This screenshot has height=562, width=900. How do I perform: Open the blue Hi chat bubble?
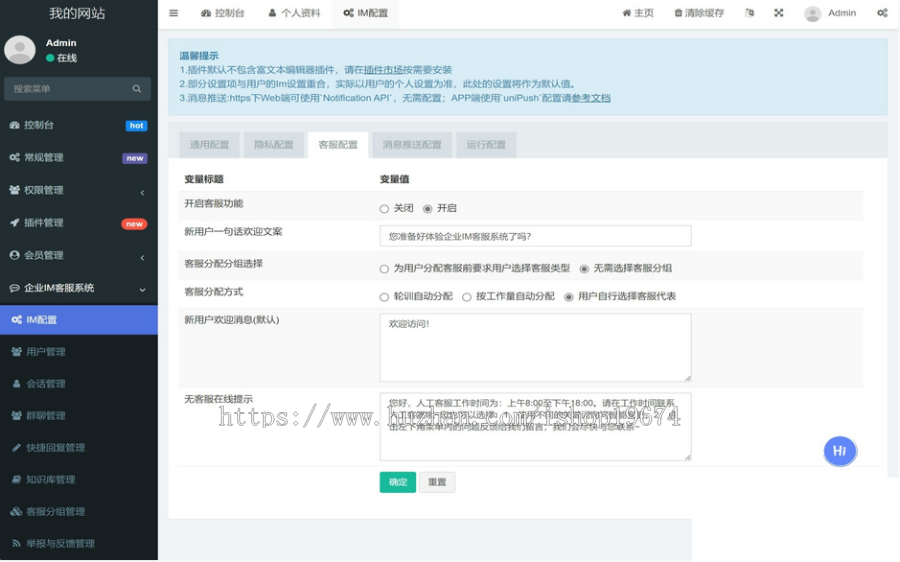coord(840,451)
